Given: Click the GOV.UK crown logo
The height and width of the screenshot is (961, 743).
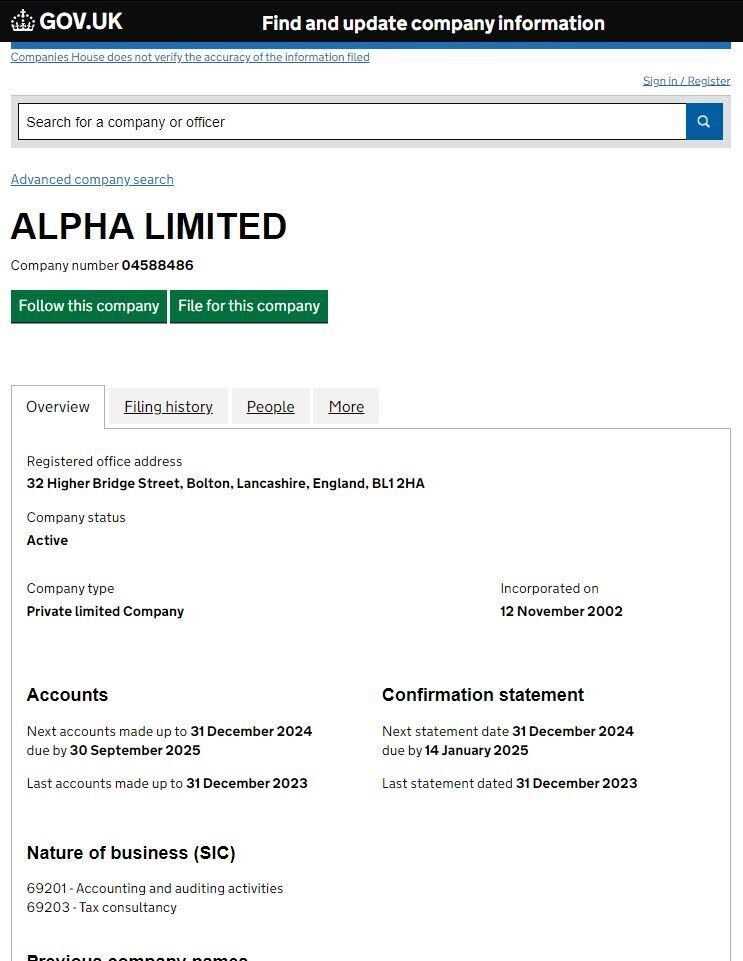Looking at the screenshot, I should 23,21.
